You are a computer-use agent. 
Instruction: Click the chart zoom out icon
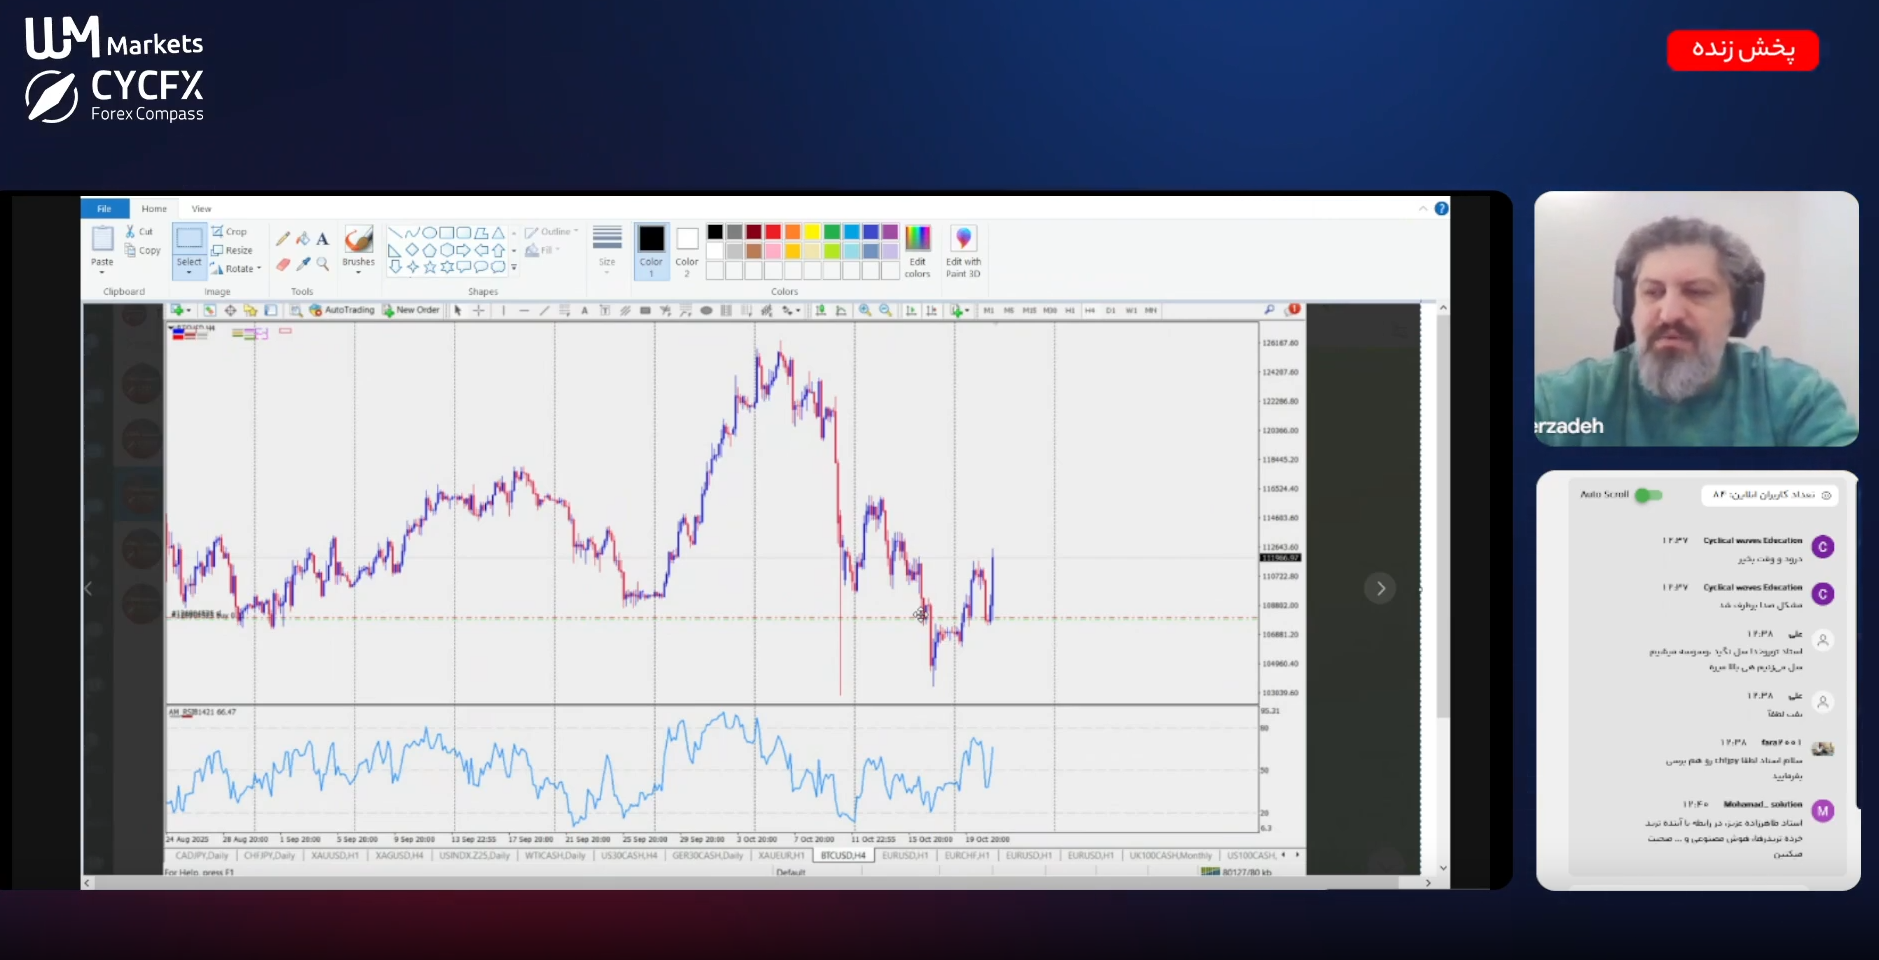pos(885,311)
